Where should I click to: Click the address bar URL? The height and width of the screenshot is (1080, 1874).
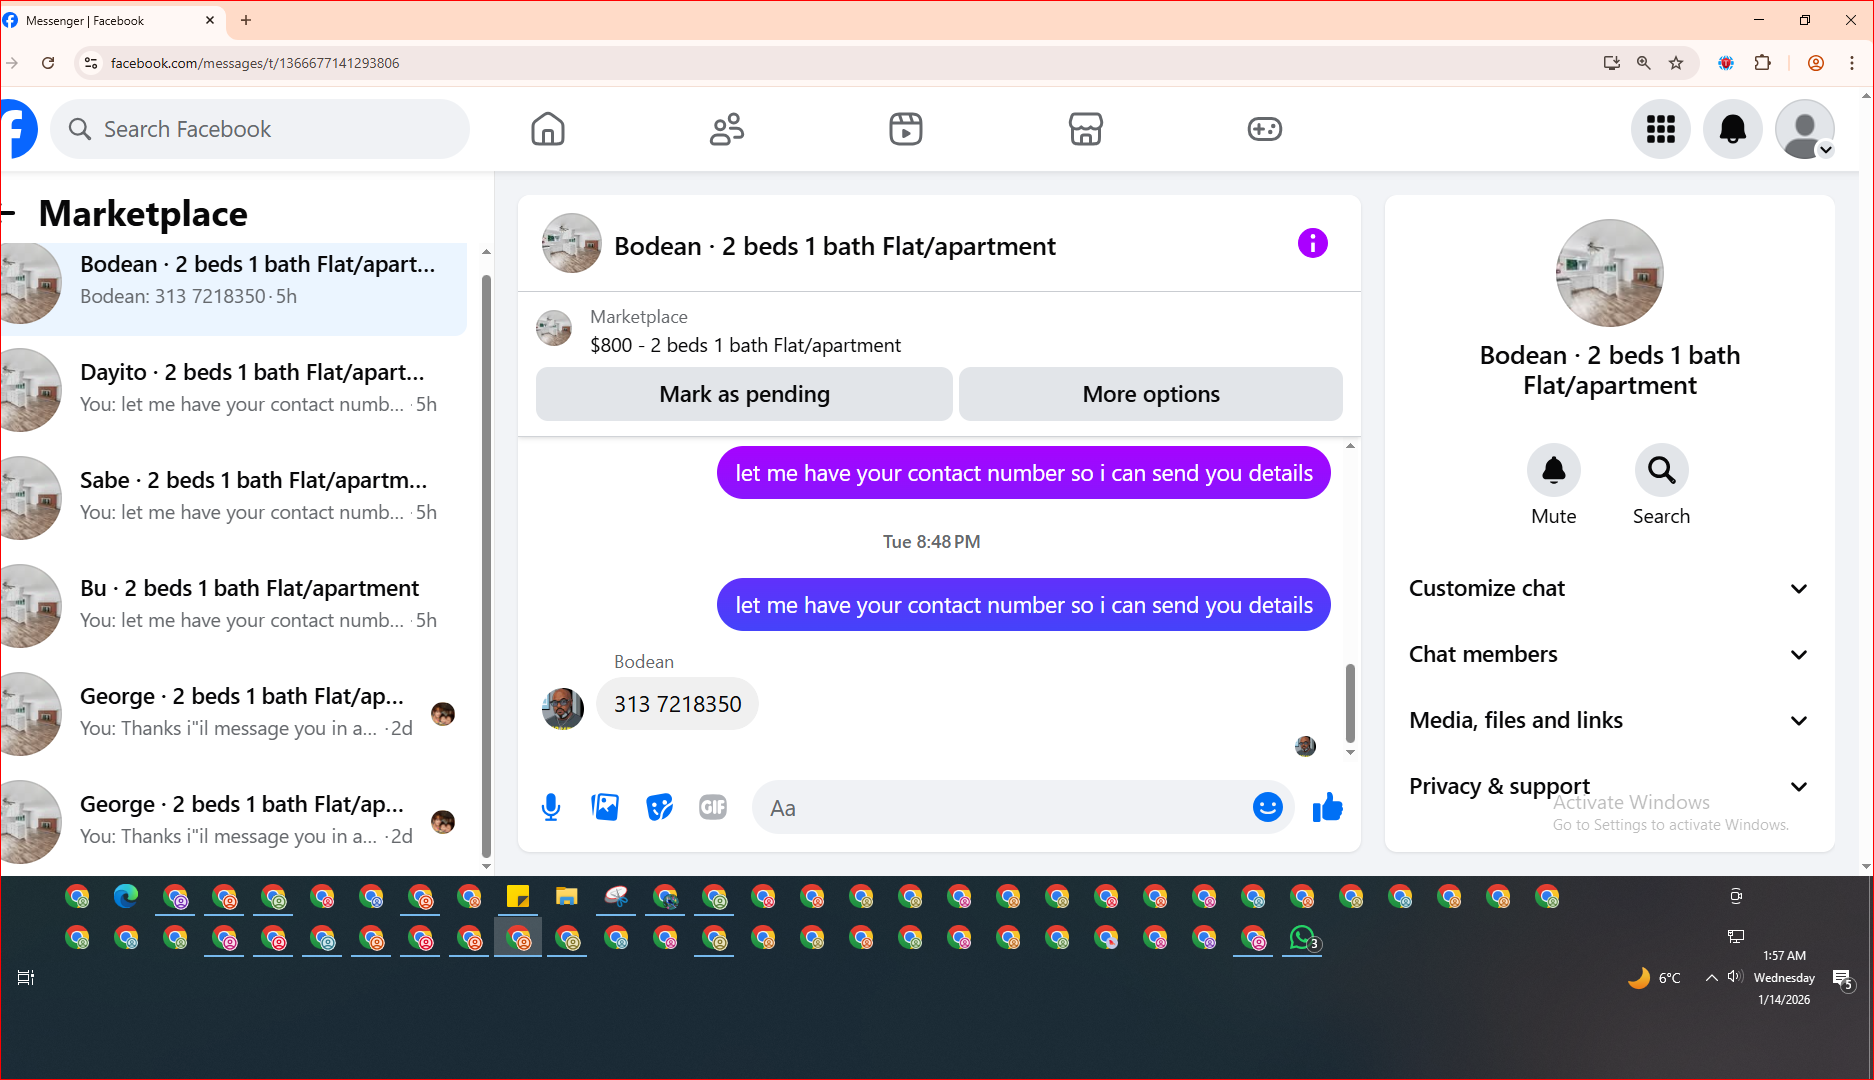[x=255, y=63]
